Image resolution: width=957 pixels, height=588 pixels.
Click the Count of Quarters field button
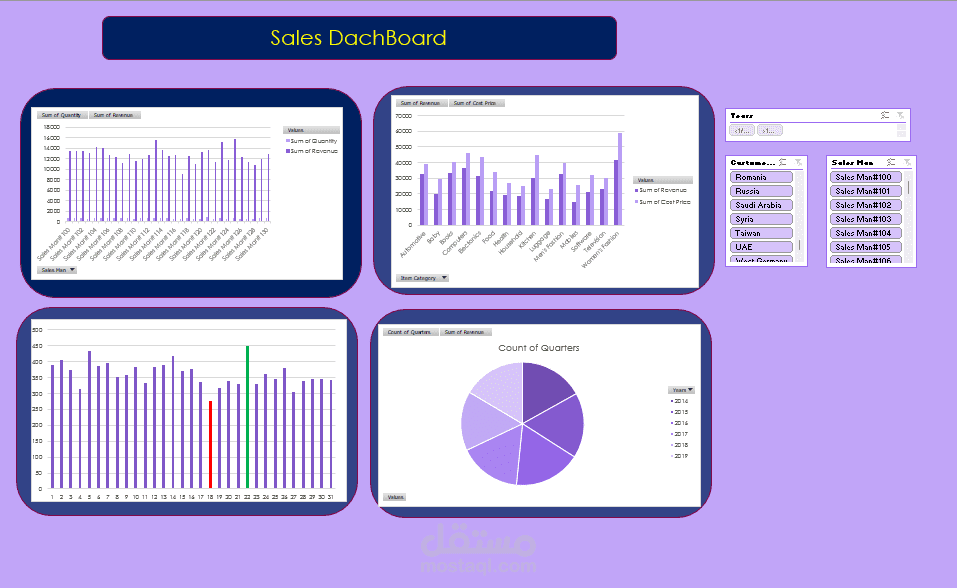point(409,332)
